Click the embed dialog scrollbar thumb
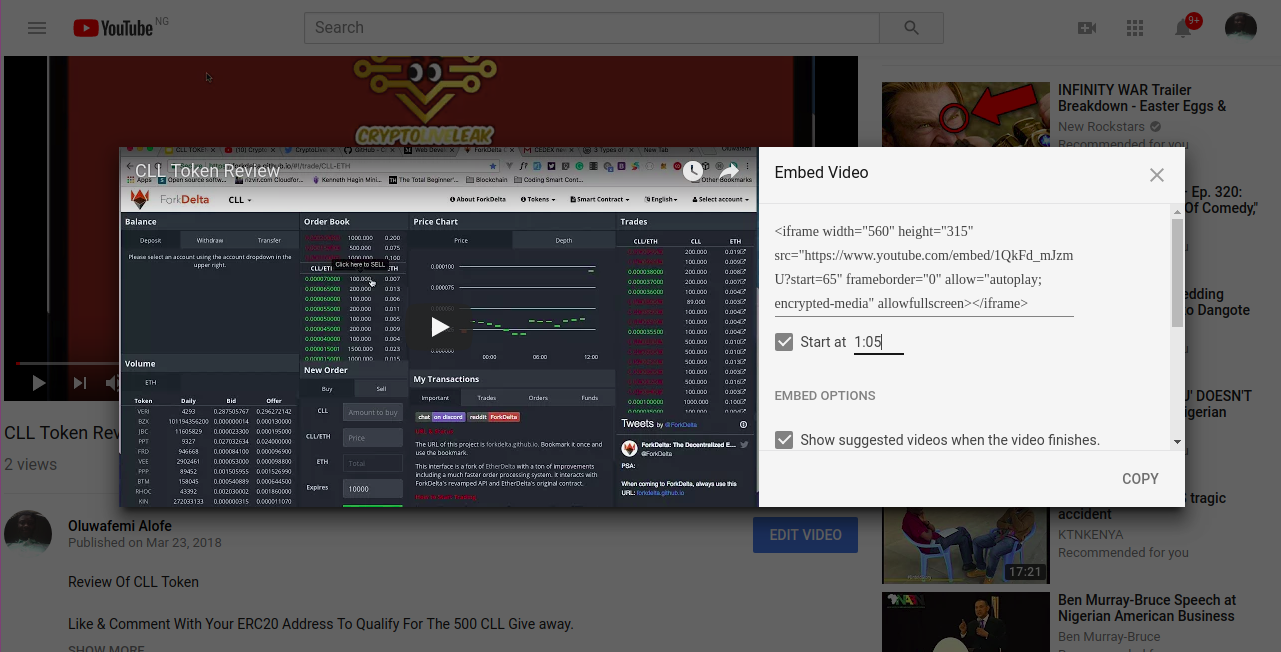Viewport: 1281px width, 652px height. (1177, 272)
